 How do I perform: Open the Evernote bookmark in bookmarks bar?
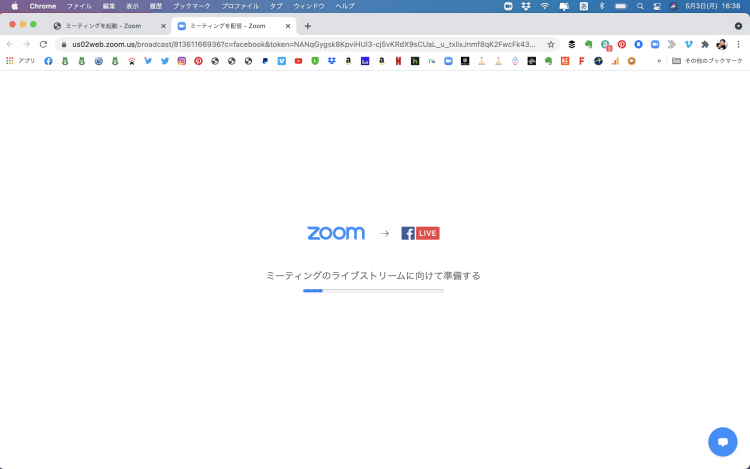tap(548, 61)
